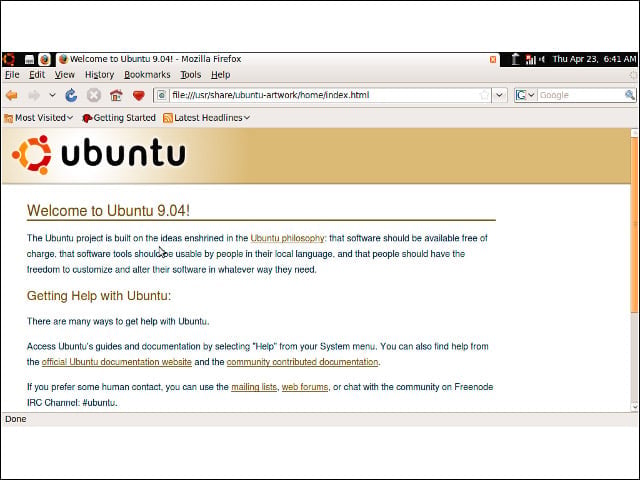Go to the Home page icon
This screenshot has height=480, width=640.
(x=116, y=96)
